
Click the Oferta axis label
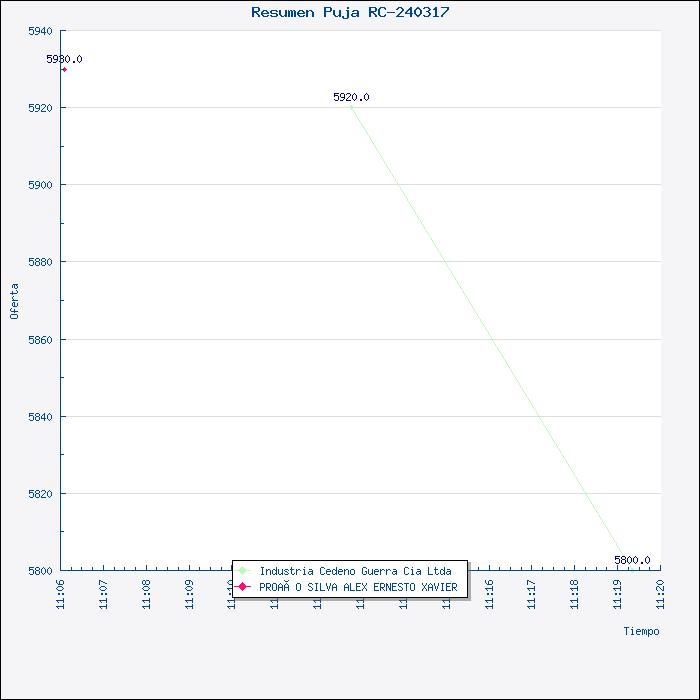coord(14,301)
